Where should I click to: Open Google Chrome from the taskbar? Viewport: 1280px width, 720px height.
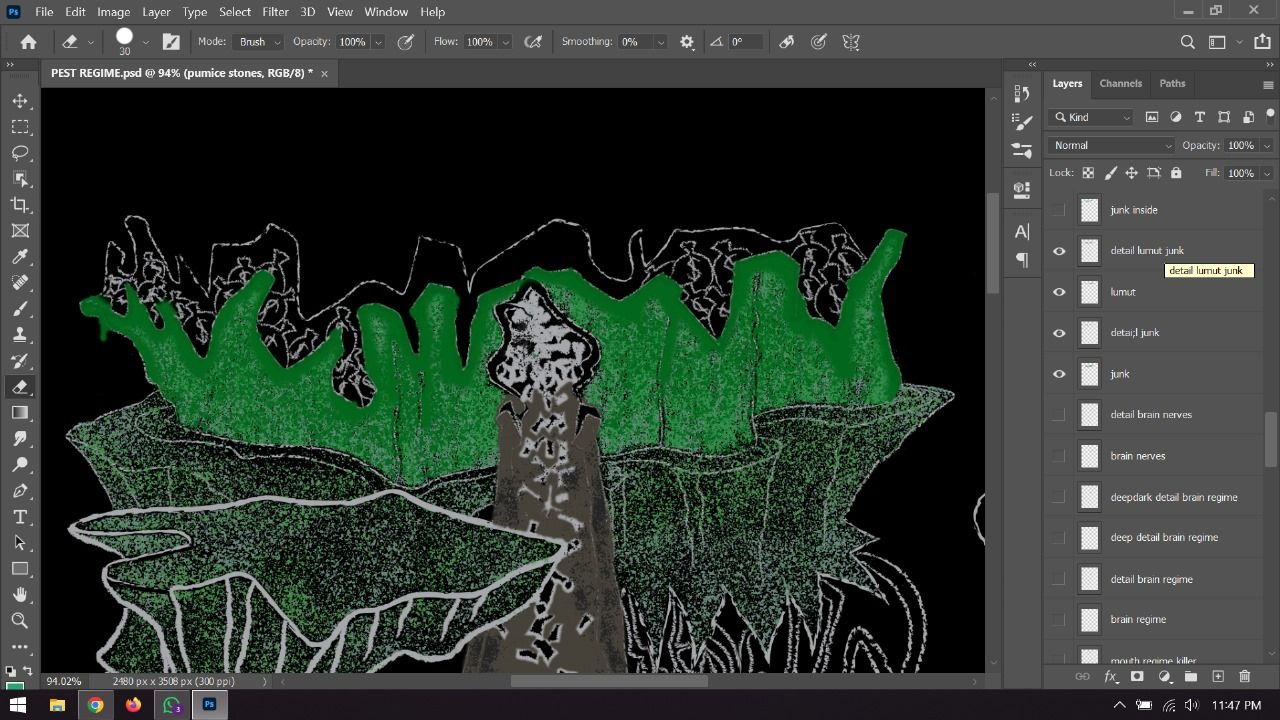pyautogui.click(x=95, y=705)
